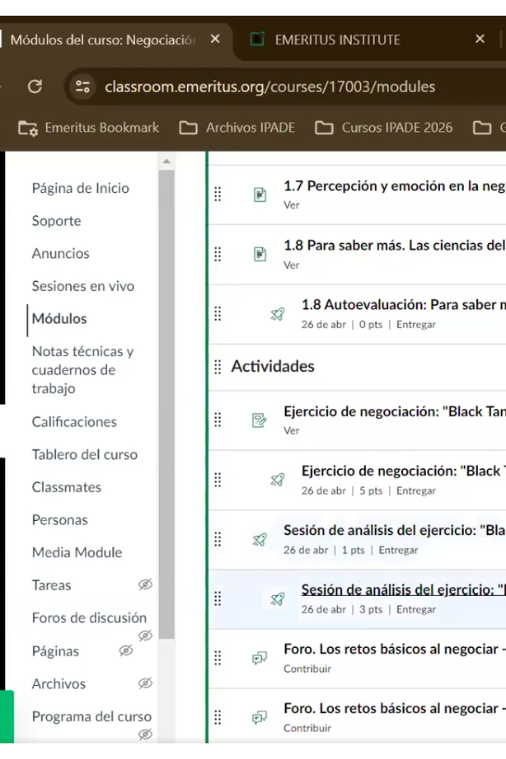This screenshot has width=506, height=759.
Task: Click the page icon beside 1.7 Percepción y emoción
Action: [x=260, y=195]
